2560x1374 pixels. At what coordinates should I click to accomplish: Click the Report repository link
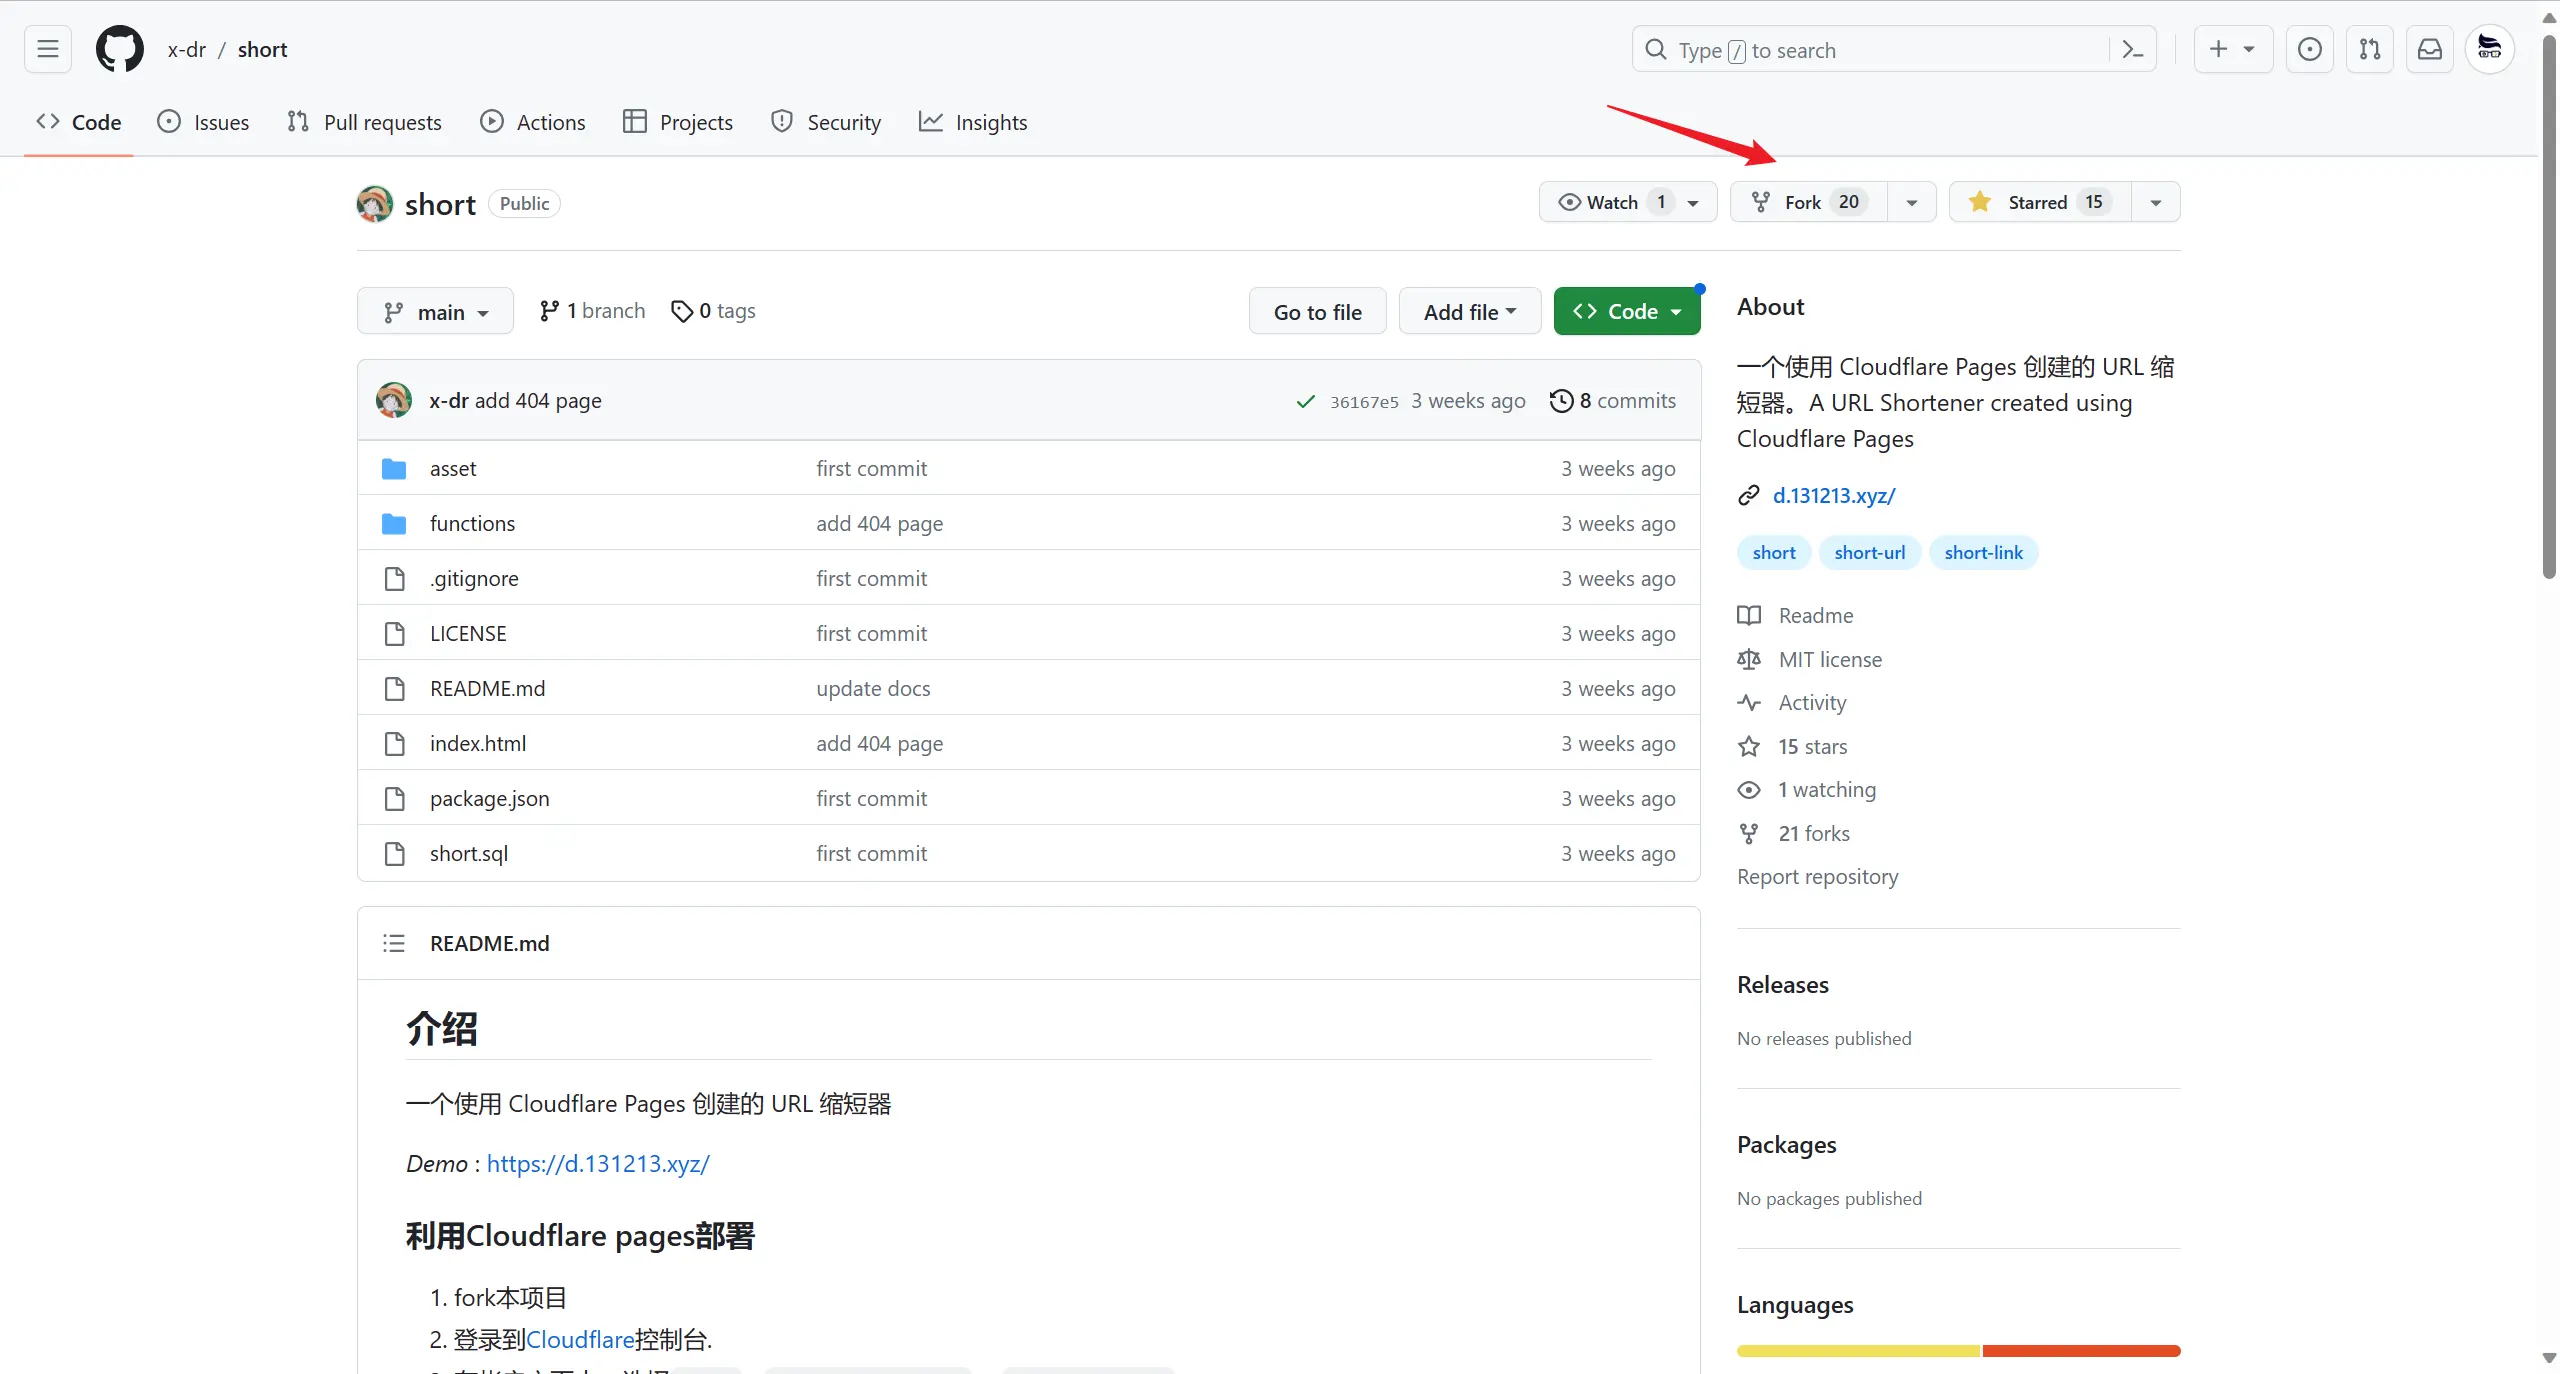point(1817,876)
